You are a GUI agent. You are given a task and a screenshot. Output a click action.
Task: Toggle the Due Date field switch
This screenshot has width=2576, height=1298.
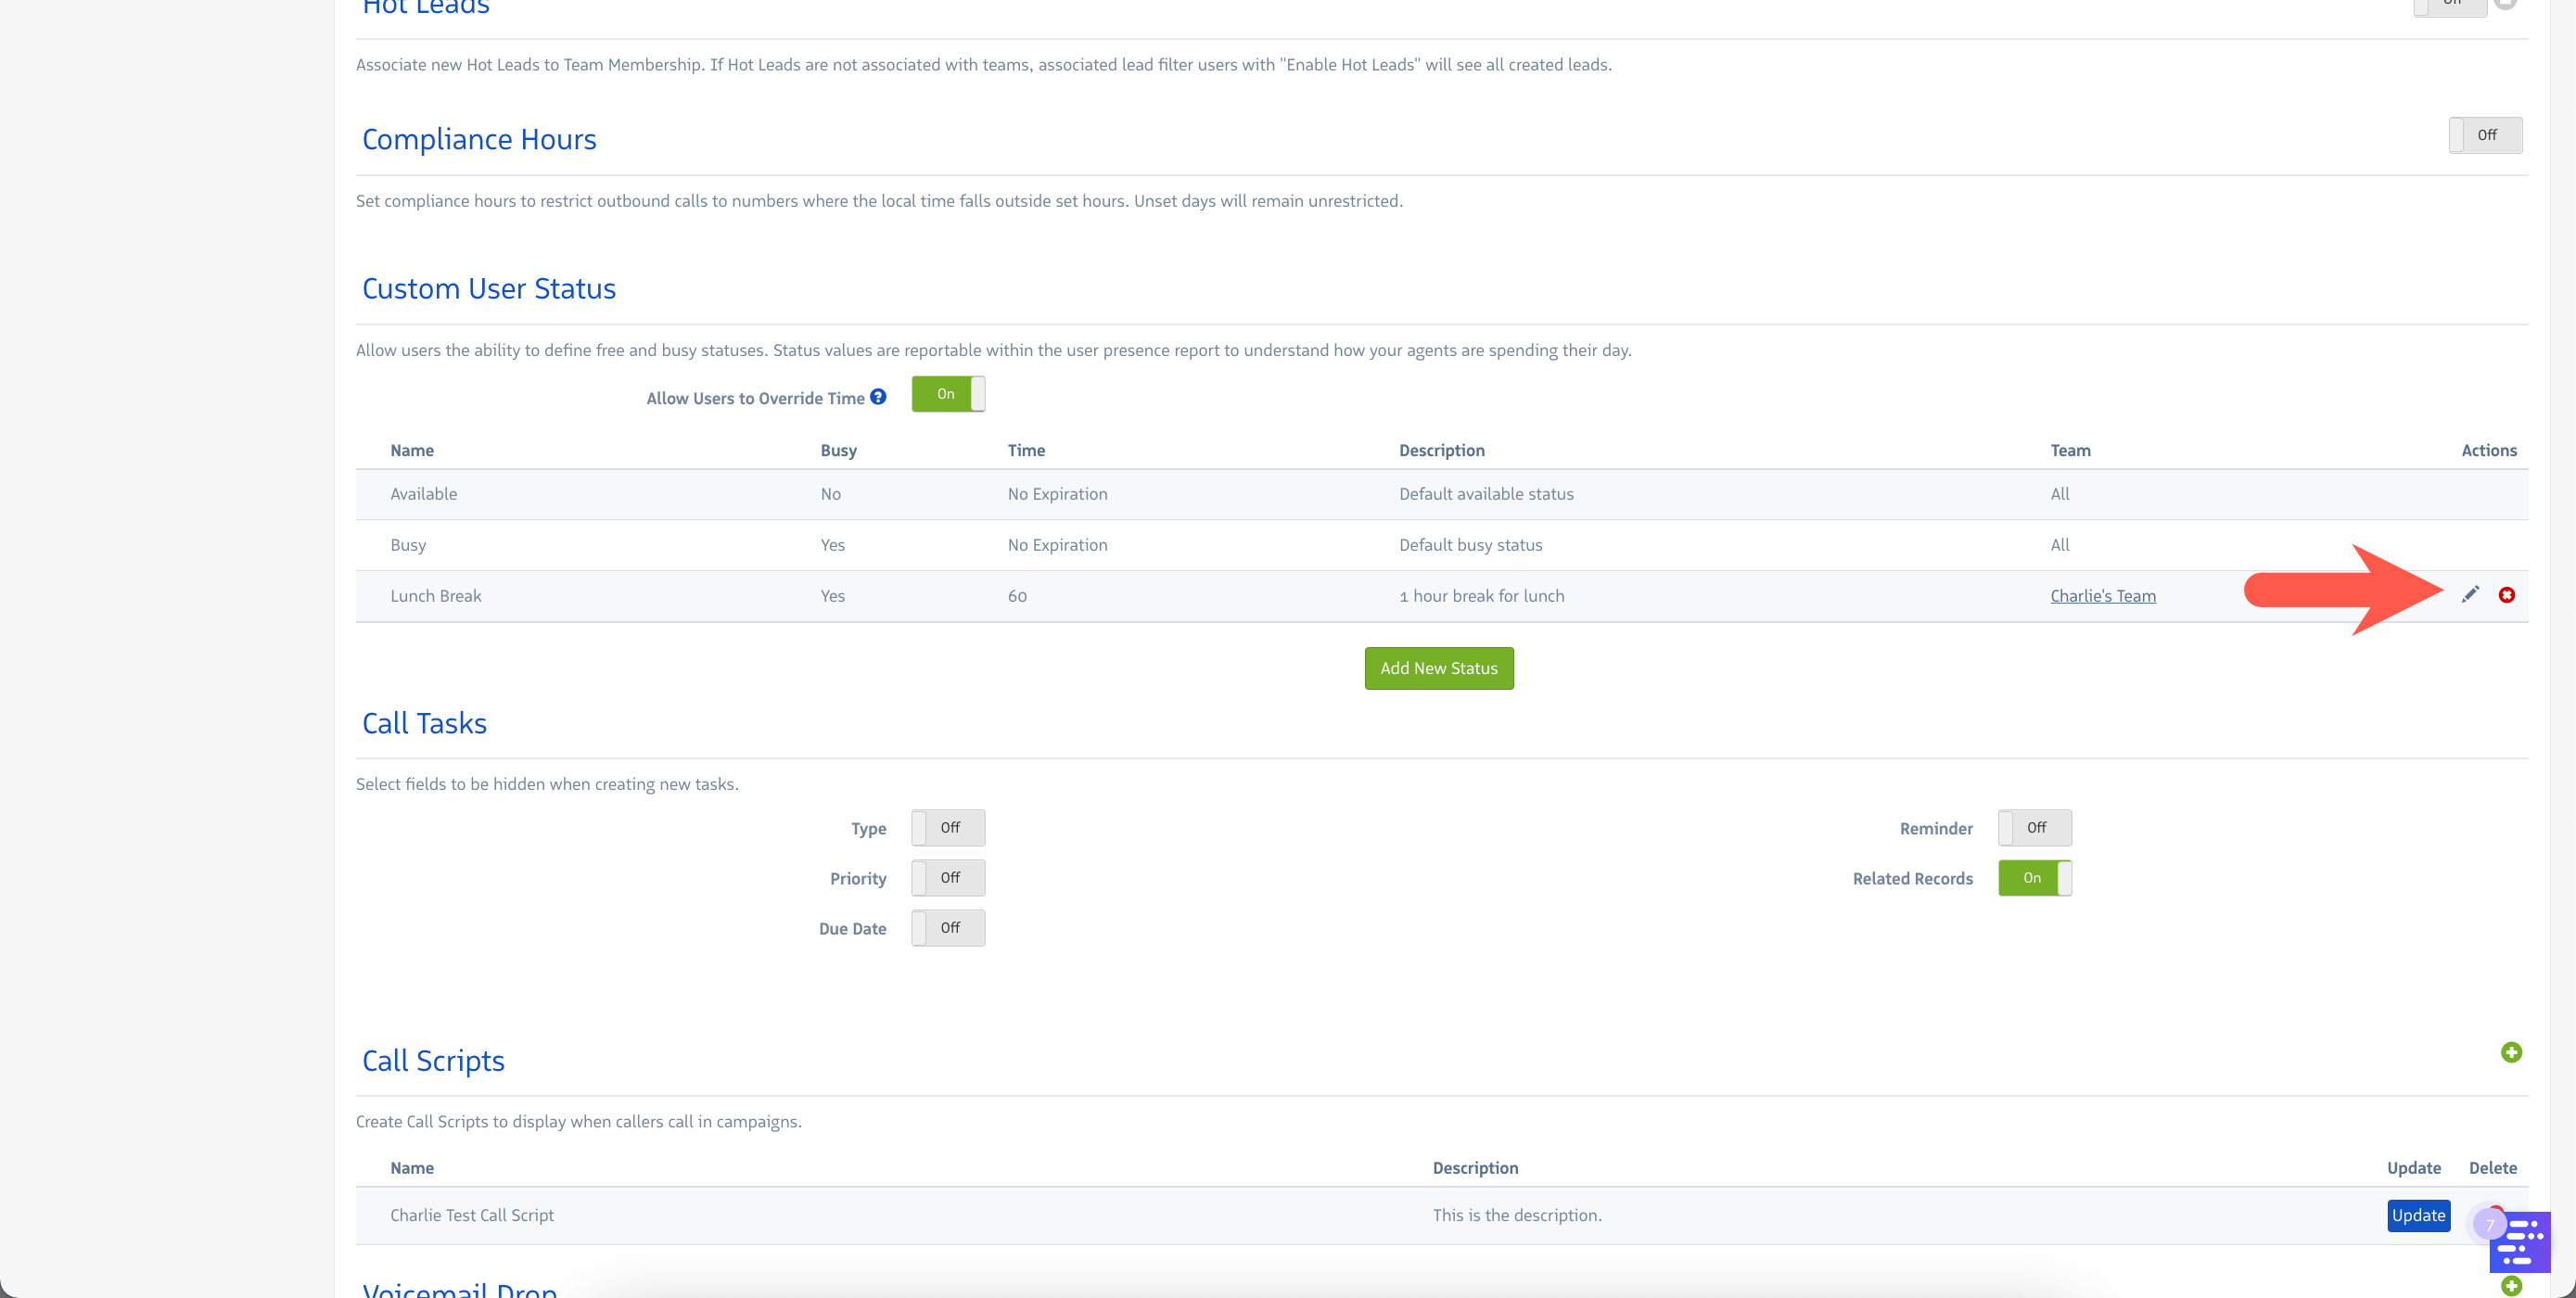tap(947, 928)
